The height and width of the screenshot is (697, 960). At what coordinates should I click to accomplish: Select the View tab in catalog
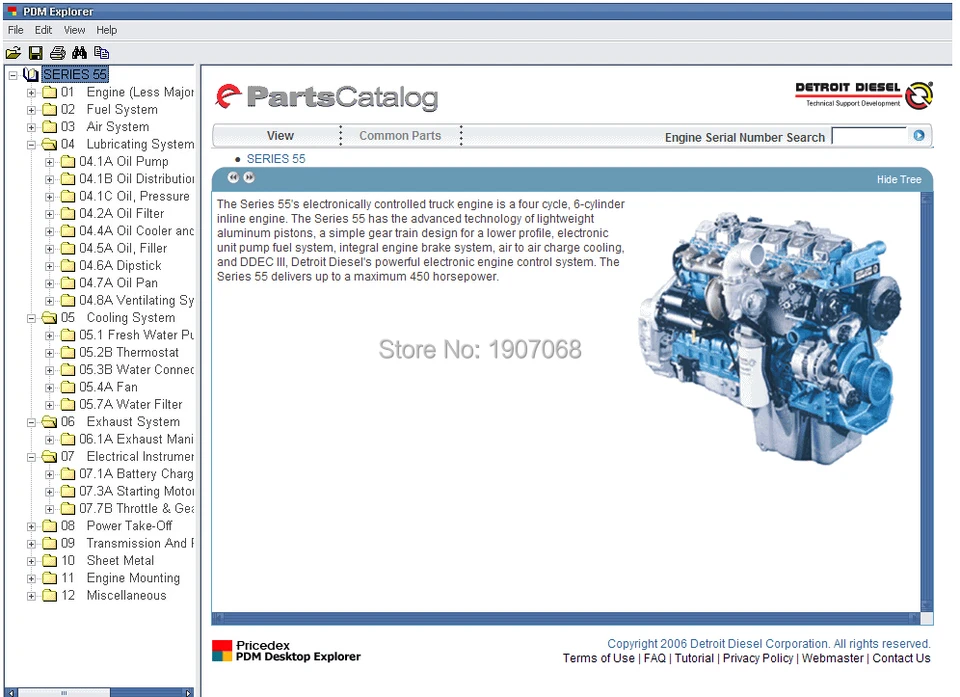tap(280, 136)
